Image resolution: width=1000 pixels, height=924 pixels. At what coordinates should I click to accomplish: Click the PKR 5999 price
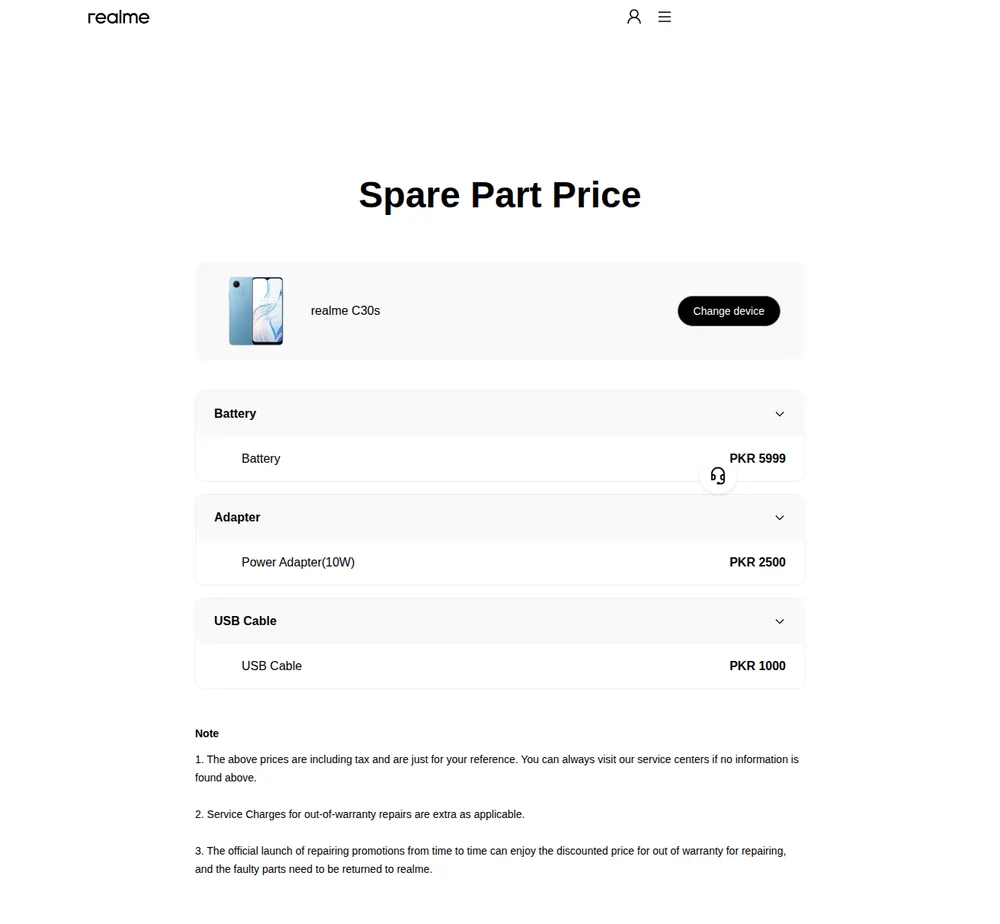point(757,458)
